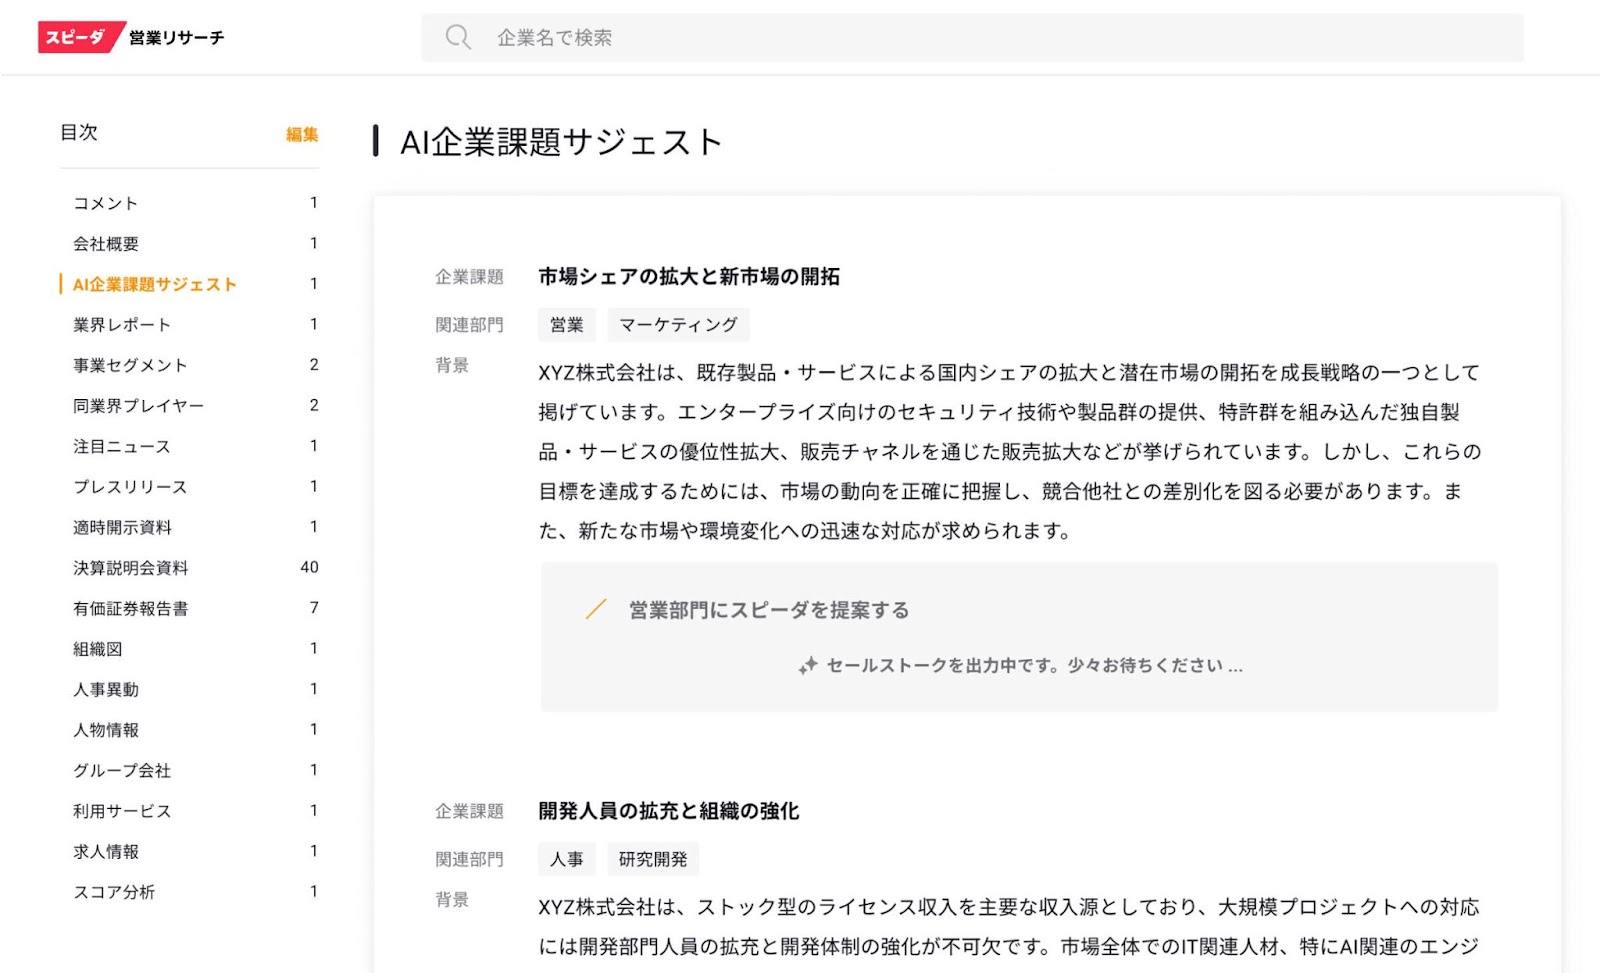The height and width of the screenshot is (973, 1600).
Task: Open スコア分析 at the sidebar bottom
Action: (x=114, y=892)
